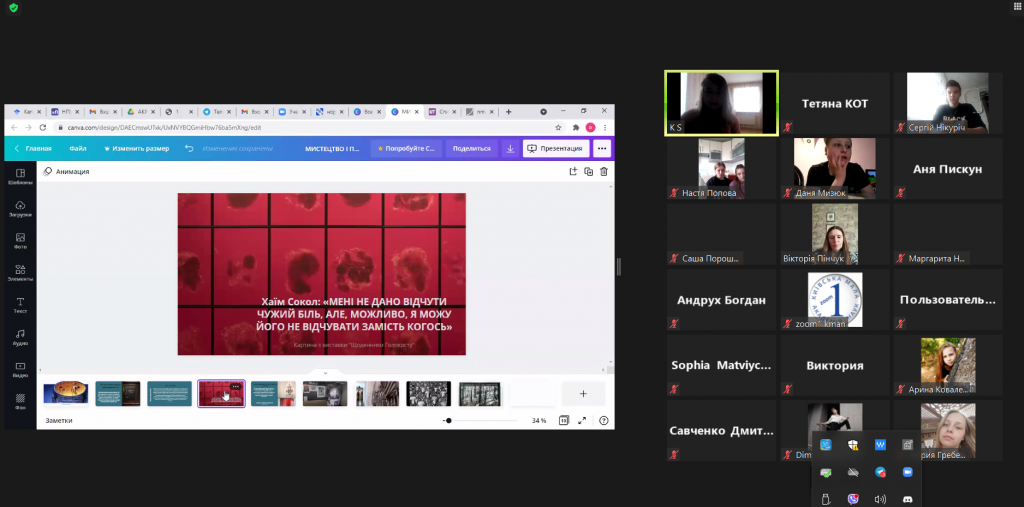Open the three-dots menu on selected slide thumbnail
The image size is (1024, 507).
(x=236, y=387)
